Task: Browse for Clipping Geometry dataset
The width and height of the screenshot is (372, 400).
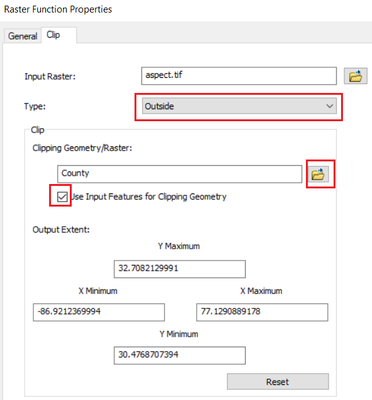Action: tap(318, 174)
